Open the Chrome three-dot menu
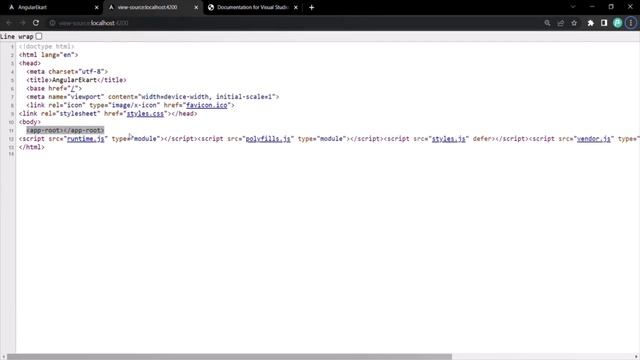This screenshot has width=640, height=360. [x=631, y=23]
